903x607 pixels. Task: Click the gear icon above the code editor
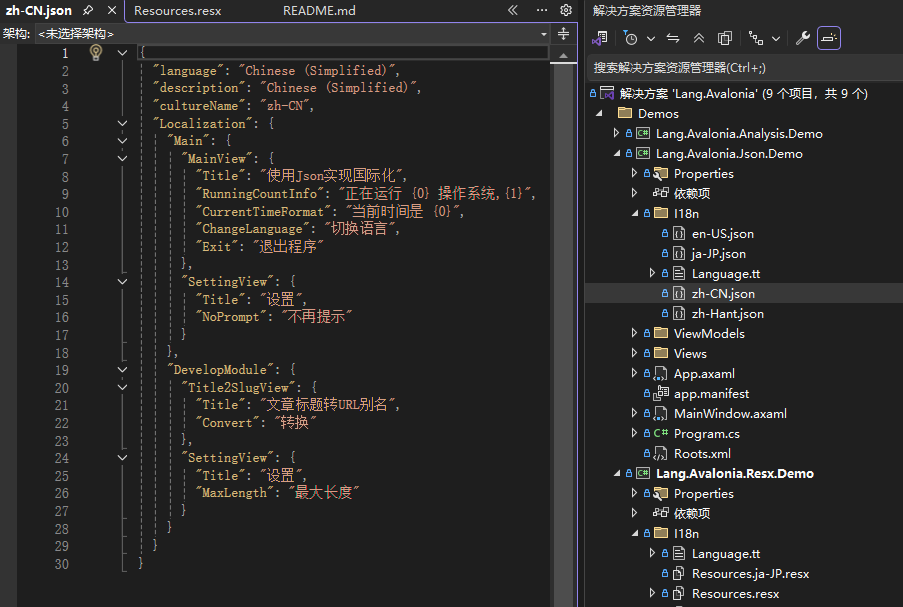coord(566,10)
